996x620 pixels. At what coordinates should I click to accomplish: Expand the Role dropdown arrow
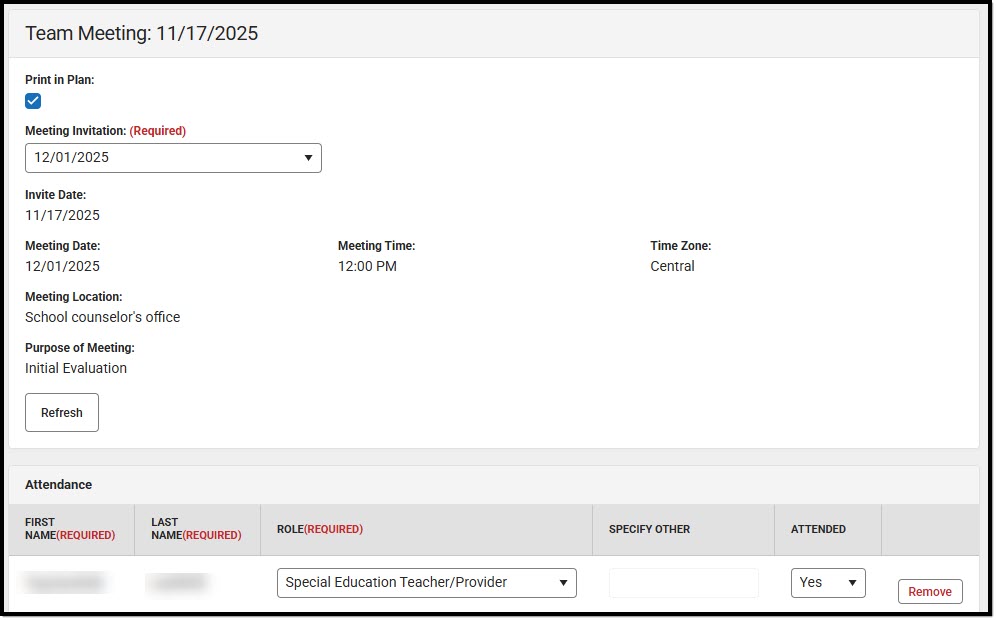[564, 582]
